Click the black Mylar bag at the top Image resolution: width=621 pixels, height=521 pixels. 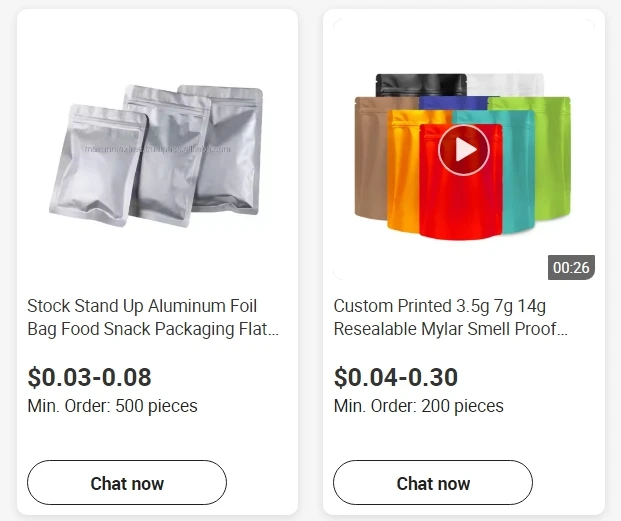click(405, 84)
